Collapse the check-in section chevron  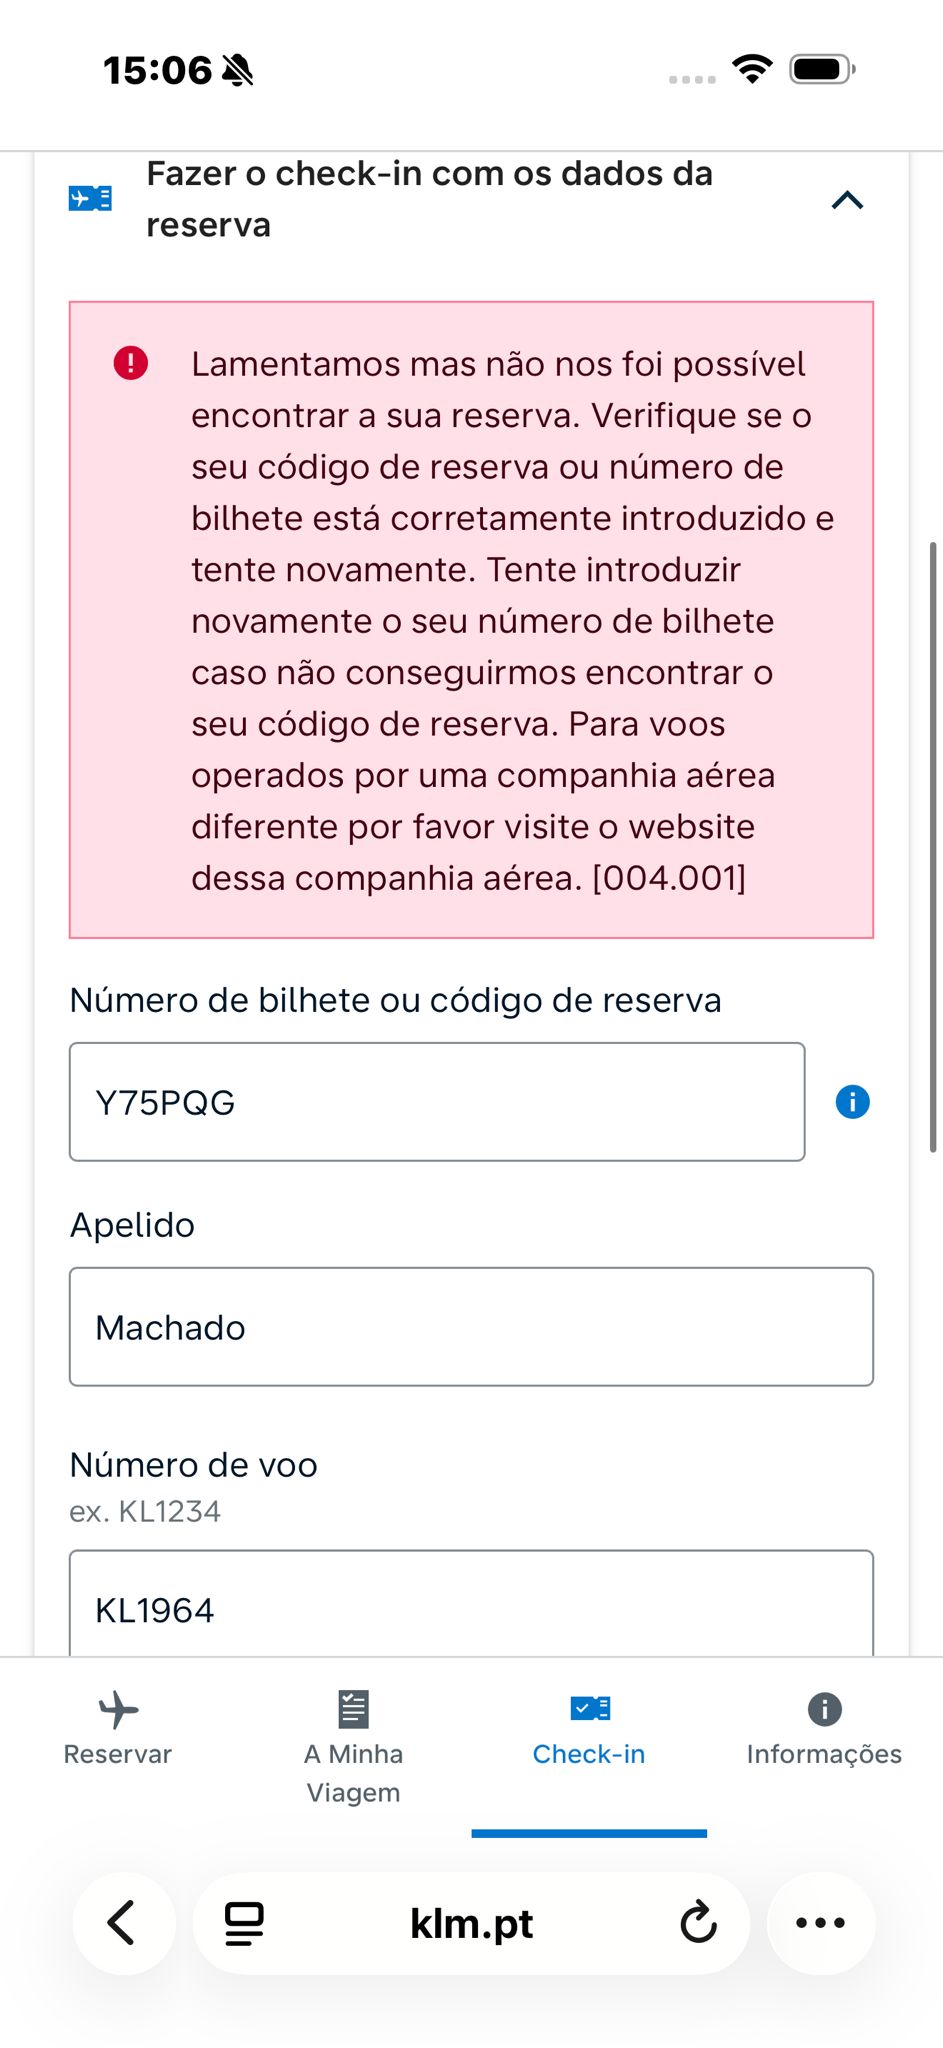coord(846,200)
